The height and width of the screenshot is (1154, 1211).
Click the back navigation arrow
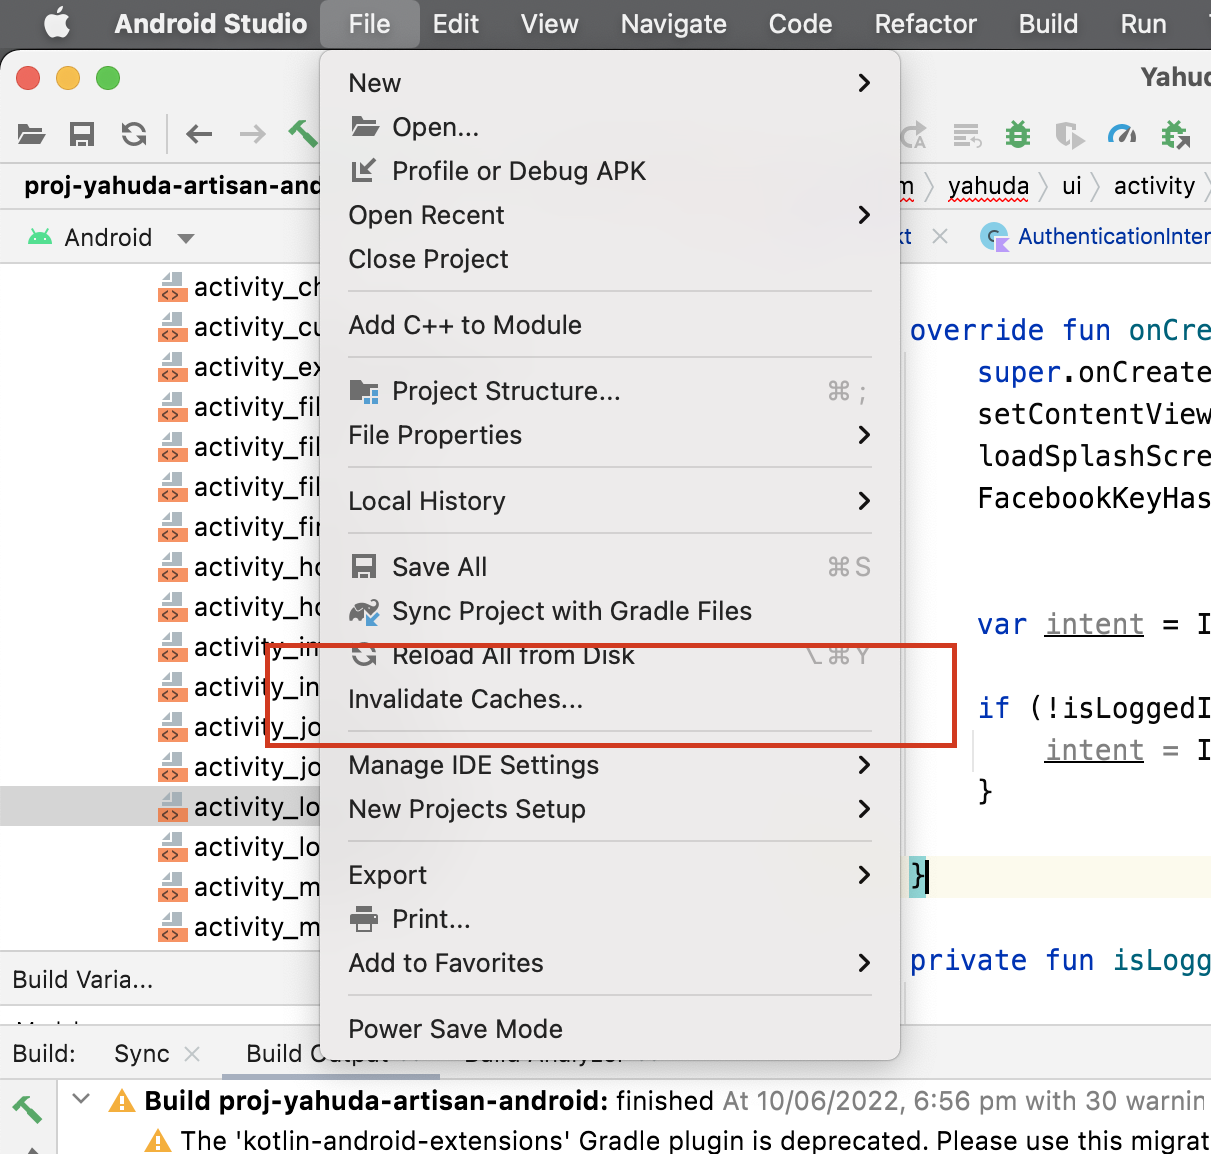point(200,134)
